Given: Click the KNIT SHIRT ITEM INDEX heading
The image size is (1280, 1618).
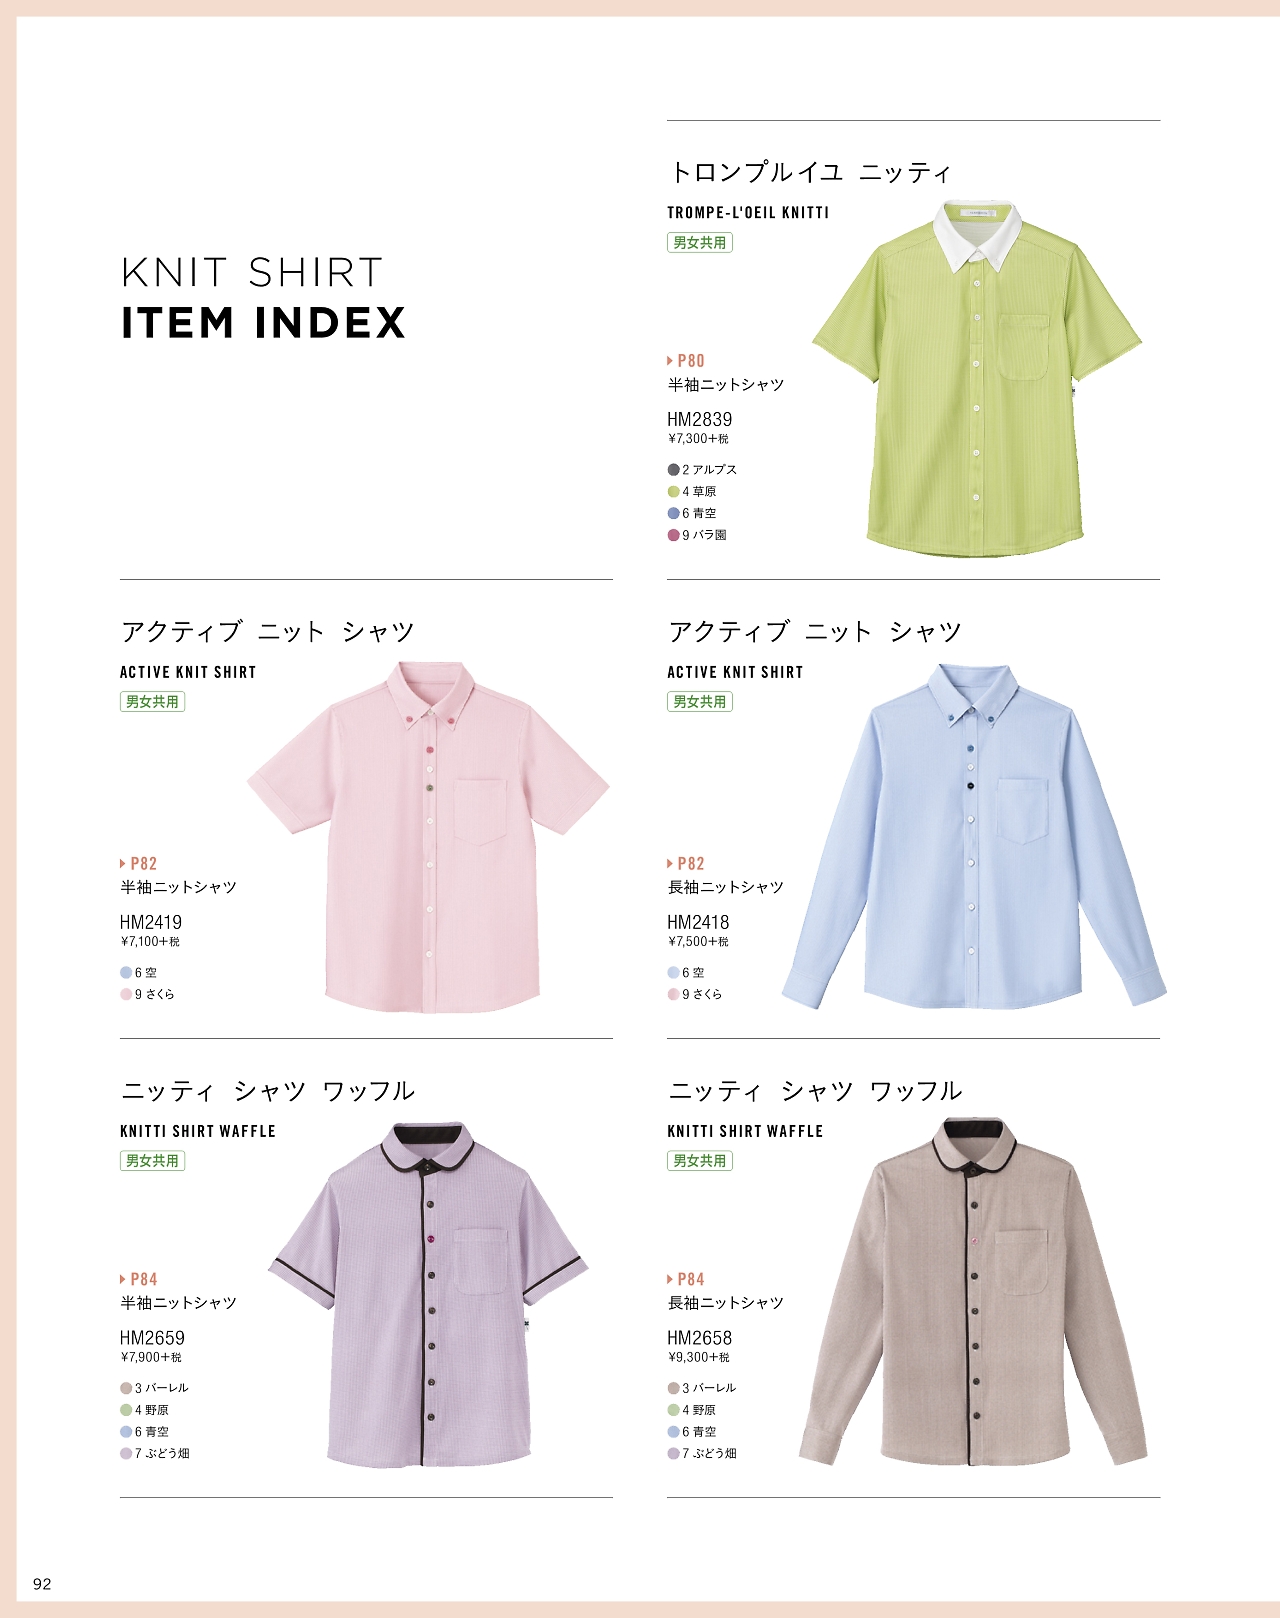Looking at the screenshot, I should tap(263, 298).
